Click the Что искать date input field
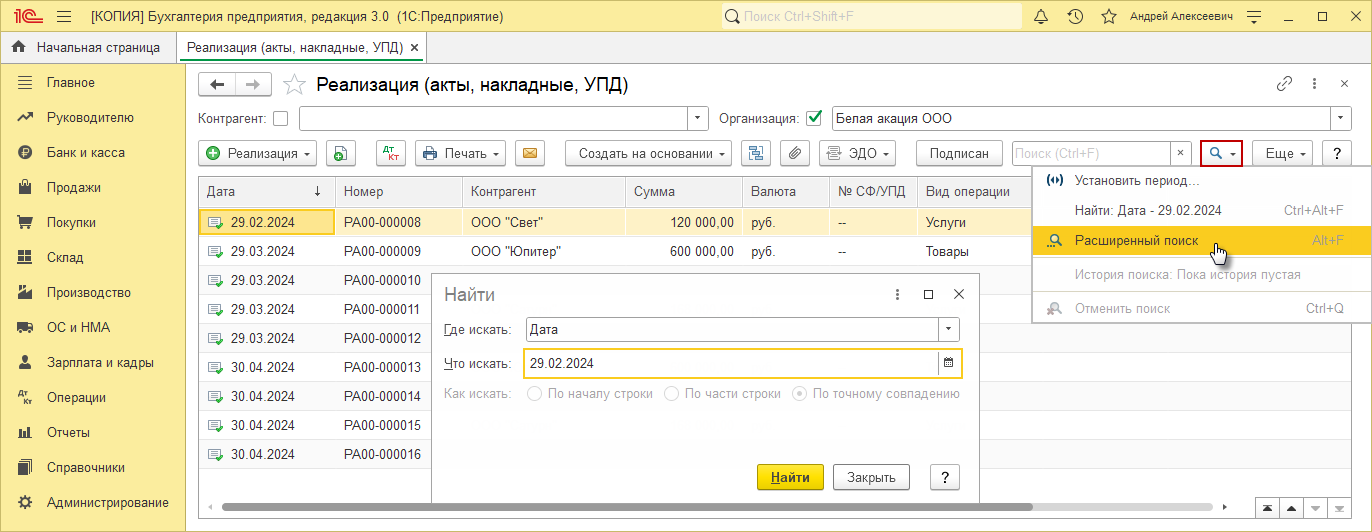This screenshot has width=1372, height=532. [731, 363]
